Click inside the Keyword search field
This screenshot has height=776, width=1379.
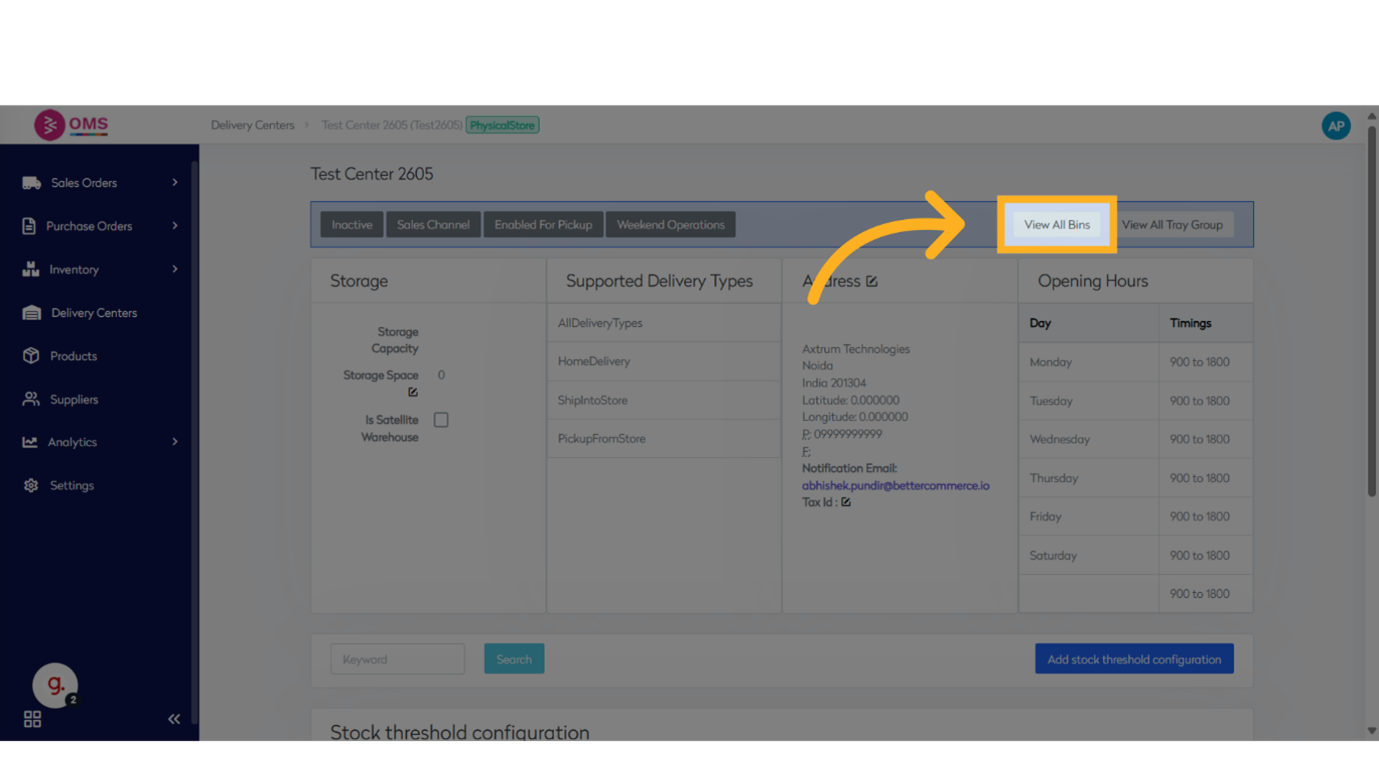397,658
